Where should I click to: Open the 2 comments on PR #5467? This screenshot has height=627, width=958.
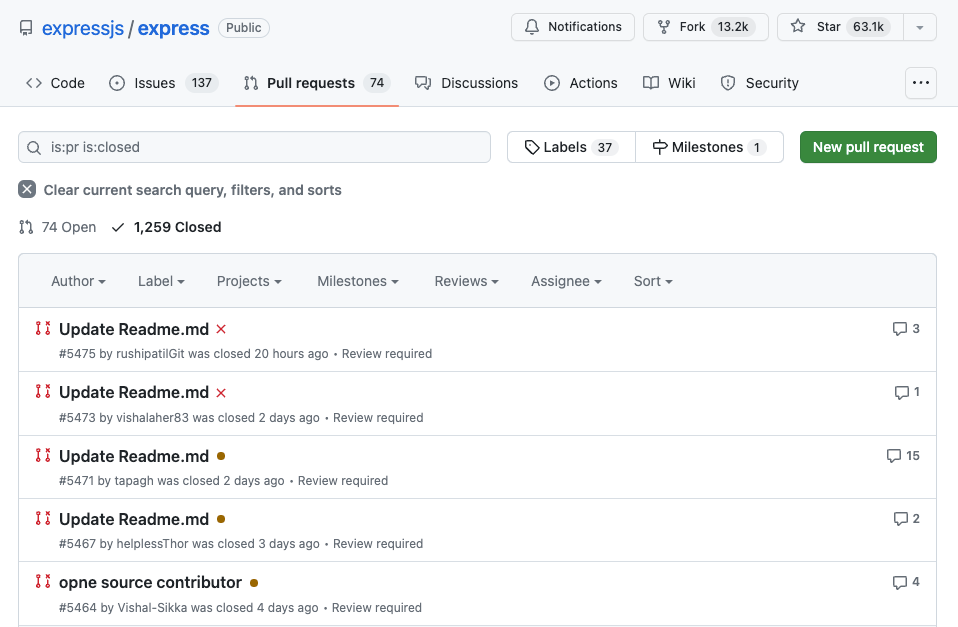907,519
